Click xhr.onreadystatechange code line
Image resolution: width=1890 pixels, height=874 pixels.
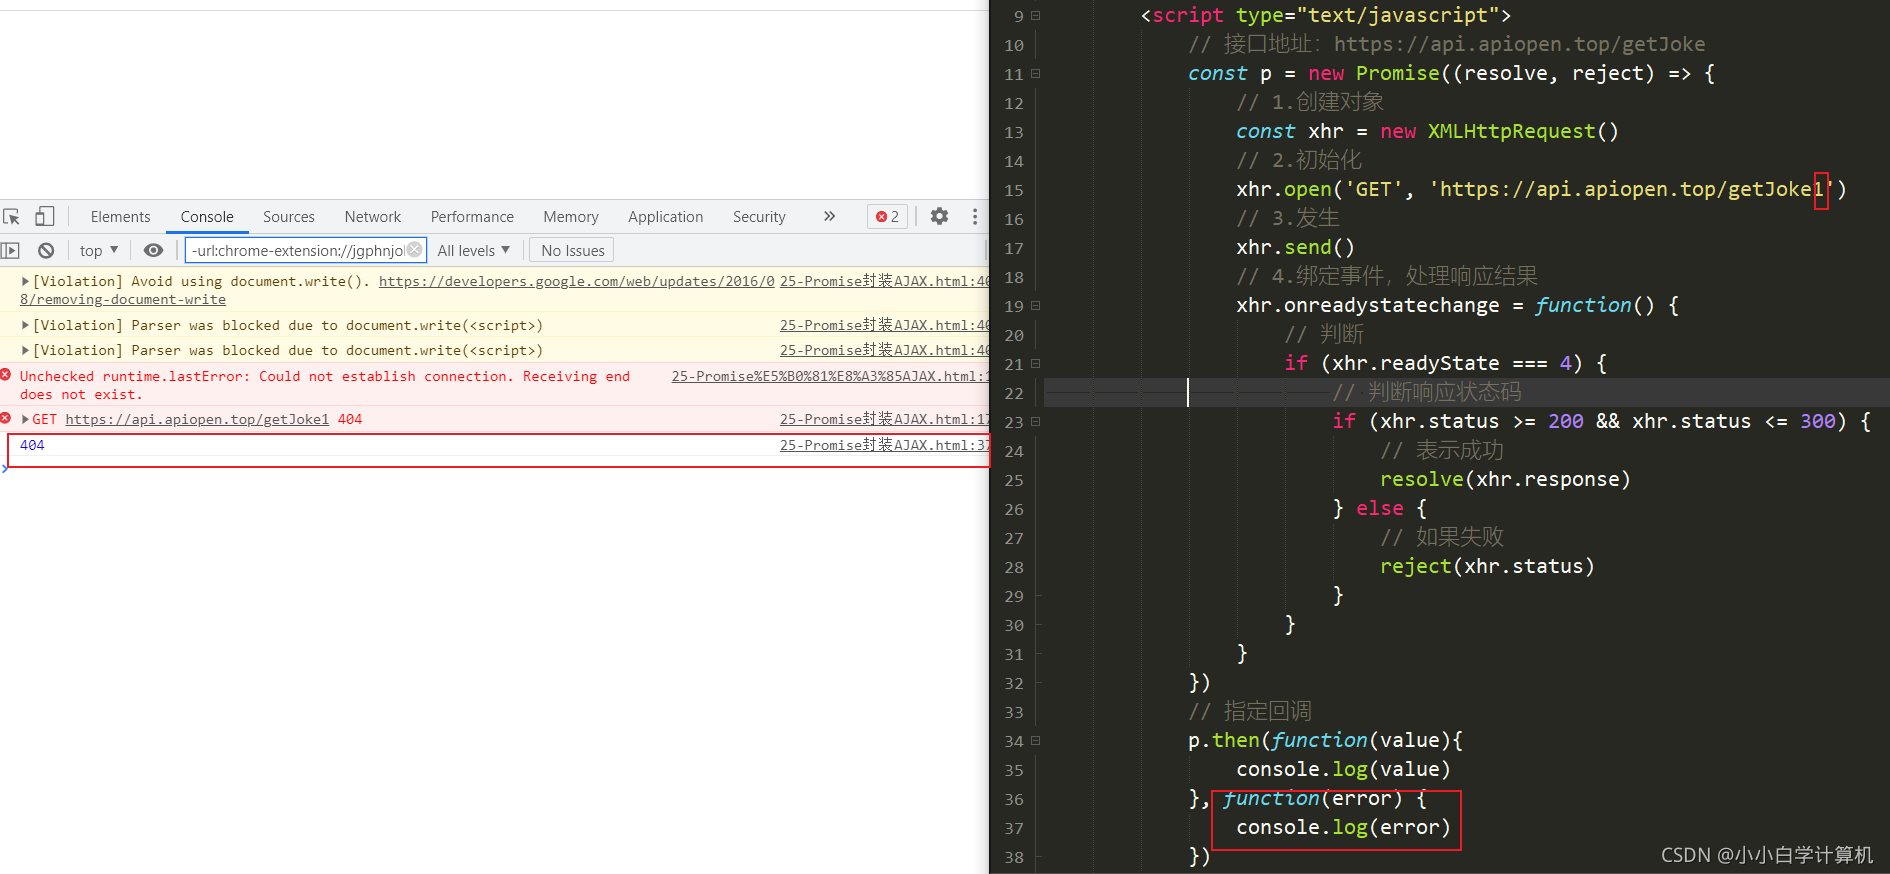[1457, 305]
